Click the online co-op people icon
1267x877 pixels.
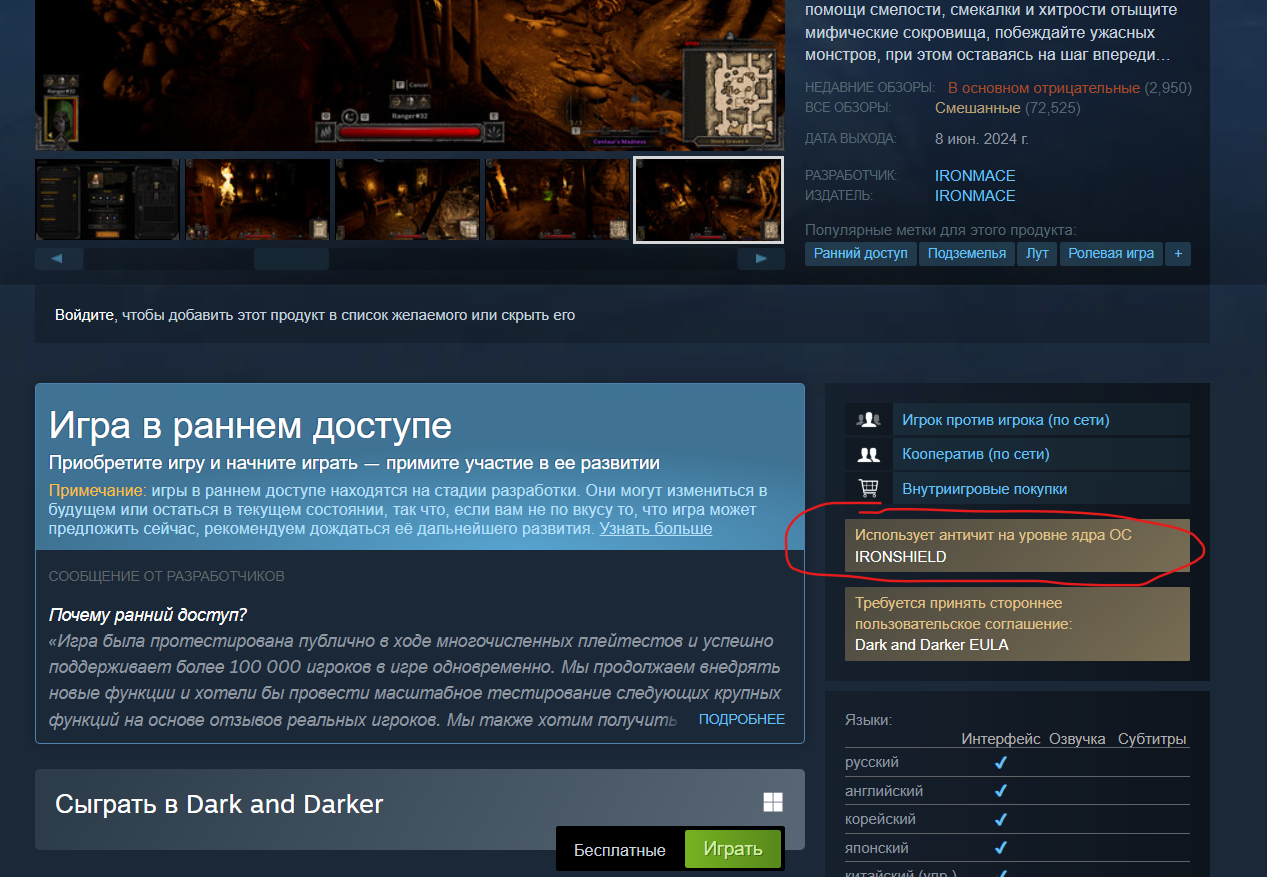868,454
